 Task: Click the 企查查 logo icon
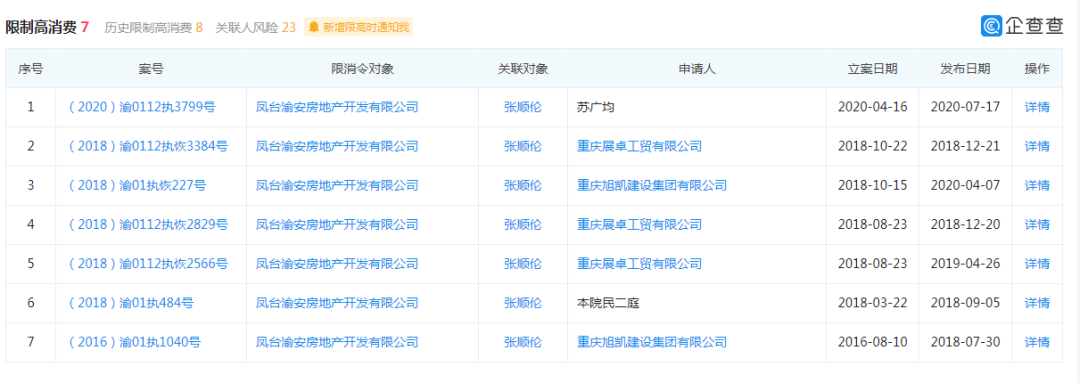pos(992,25)
